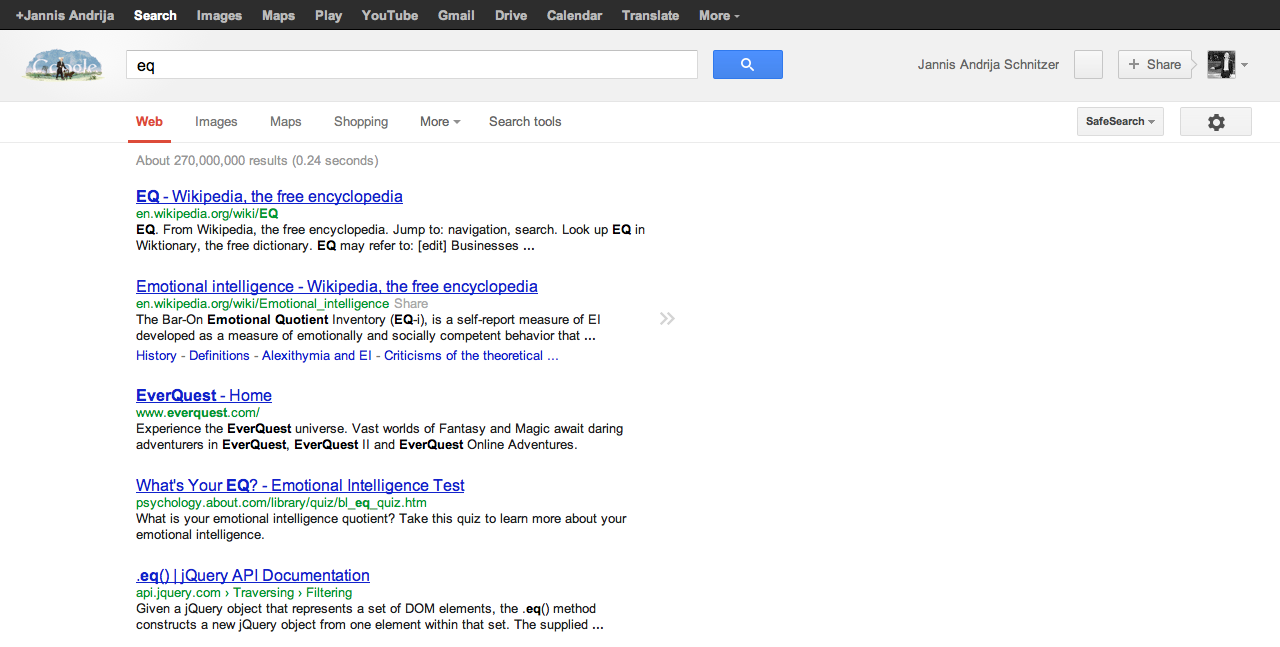Open the History sitelink
Screen dimensions: 1280x647
pos(156,356)
